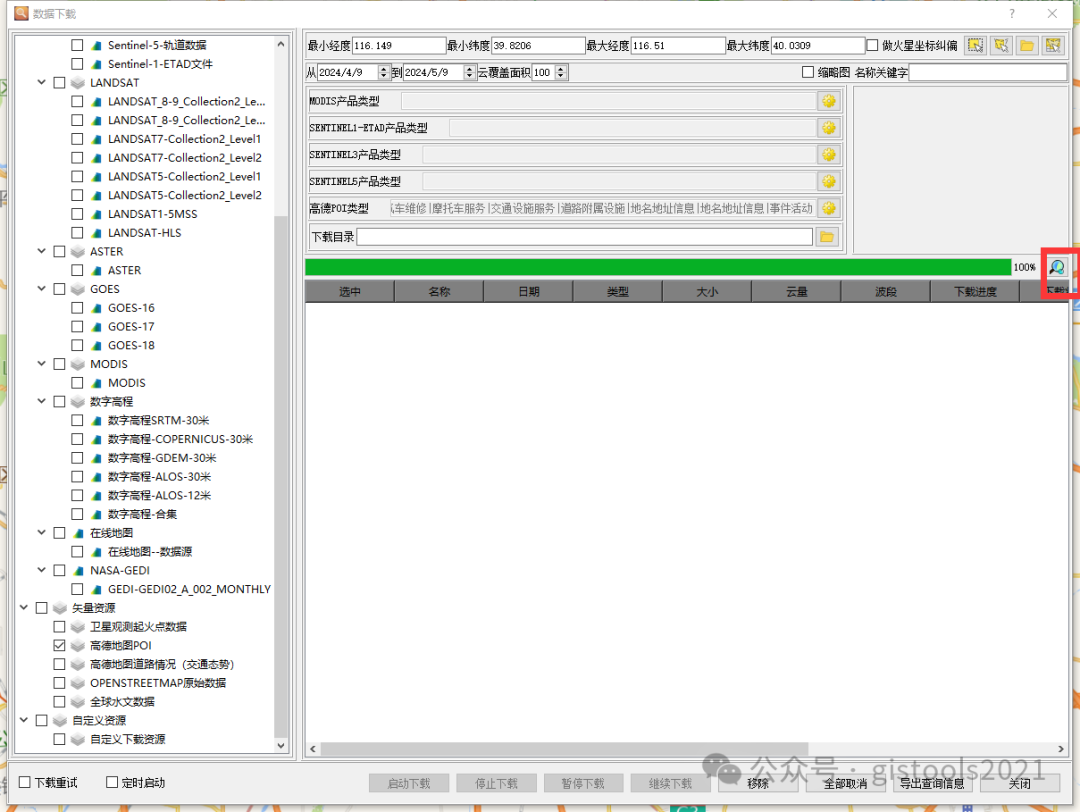Viewport: 1080px width, 812px height.
Task: Collapse the MODIS tree group
Action: (x=41, y=364)
